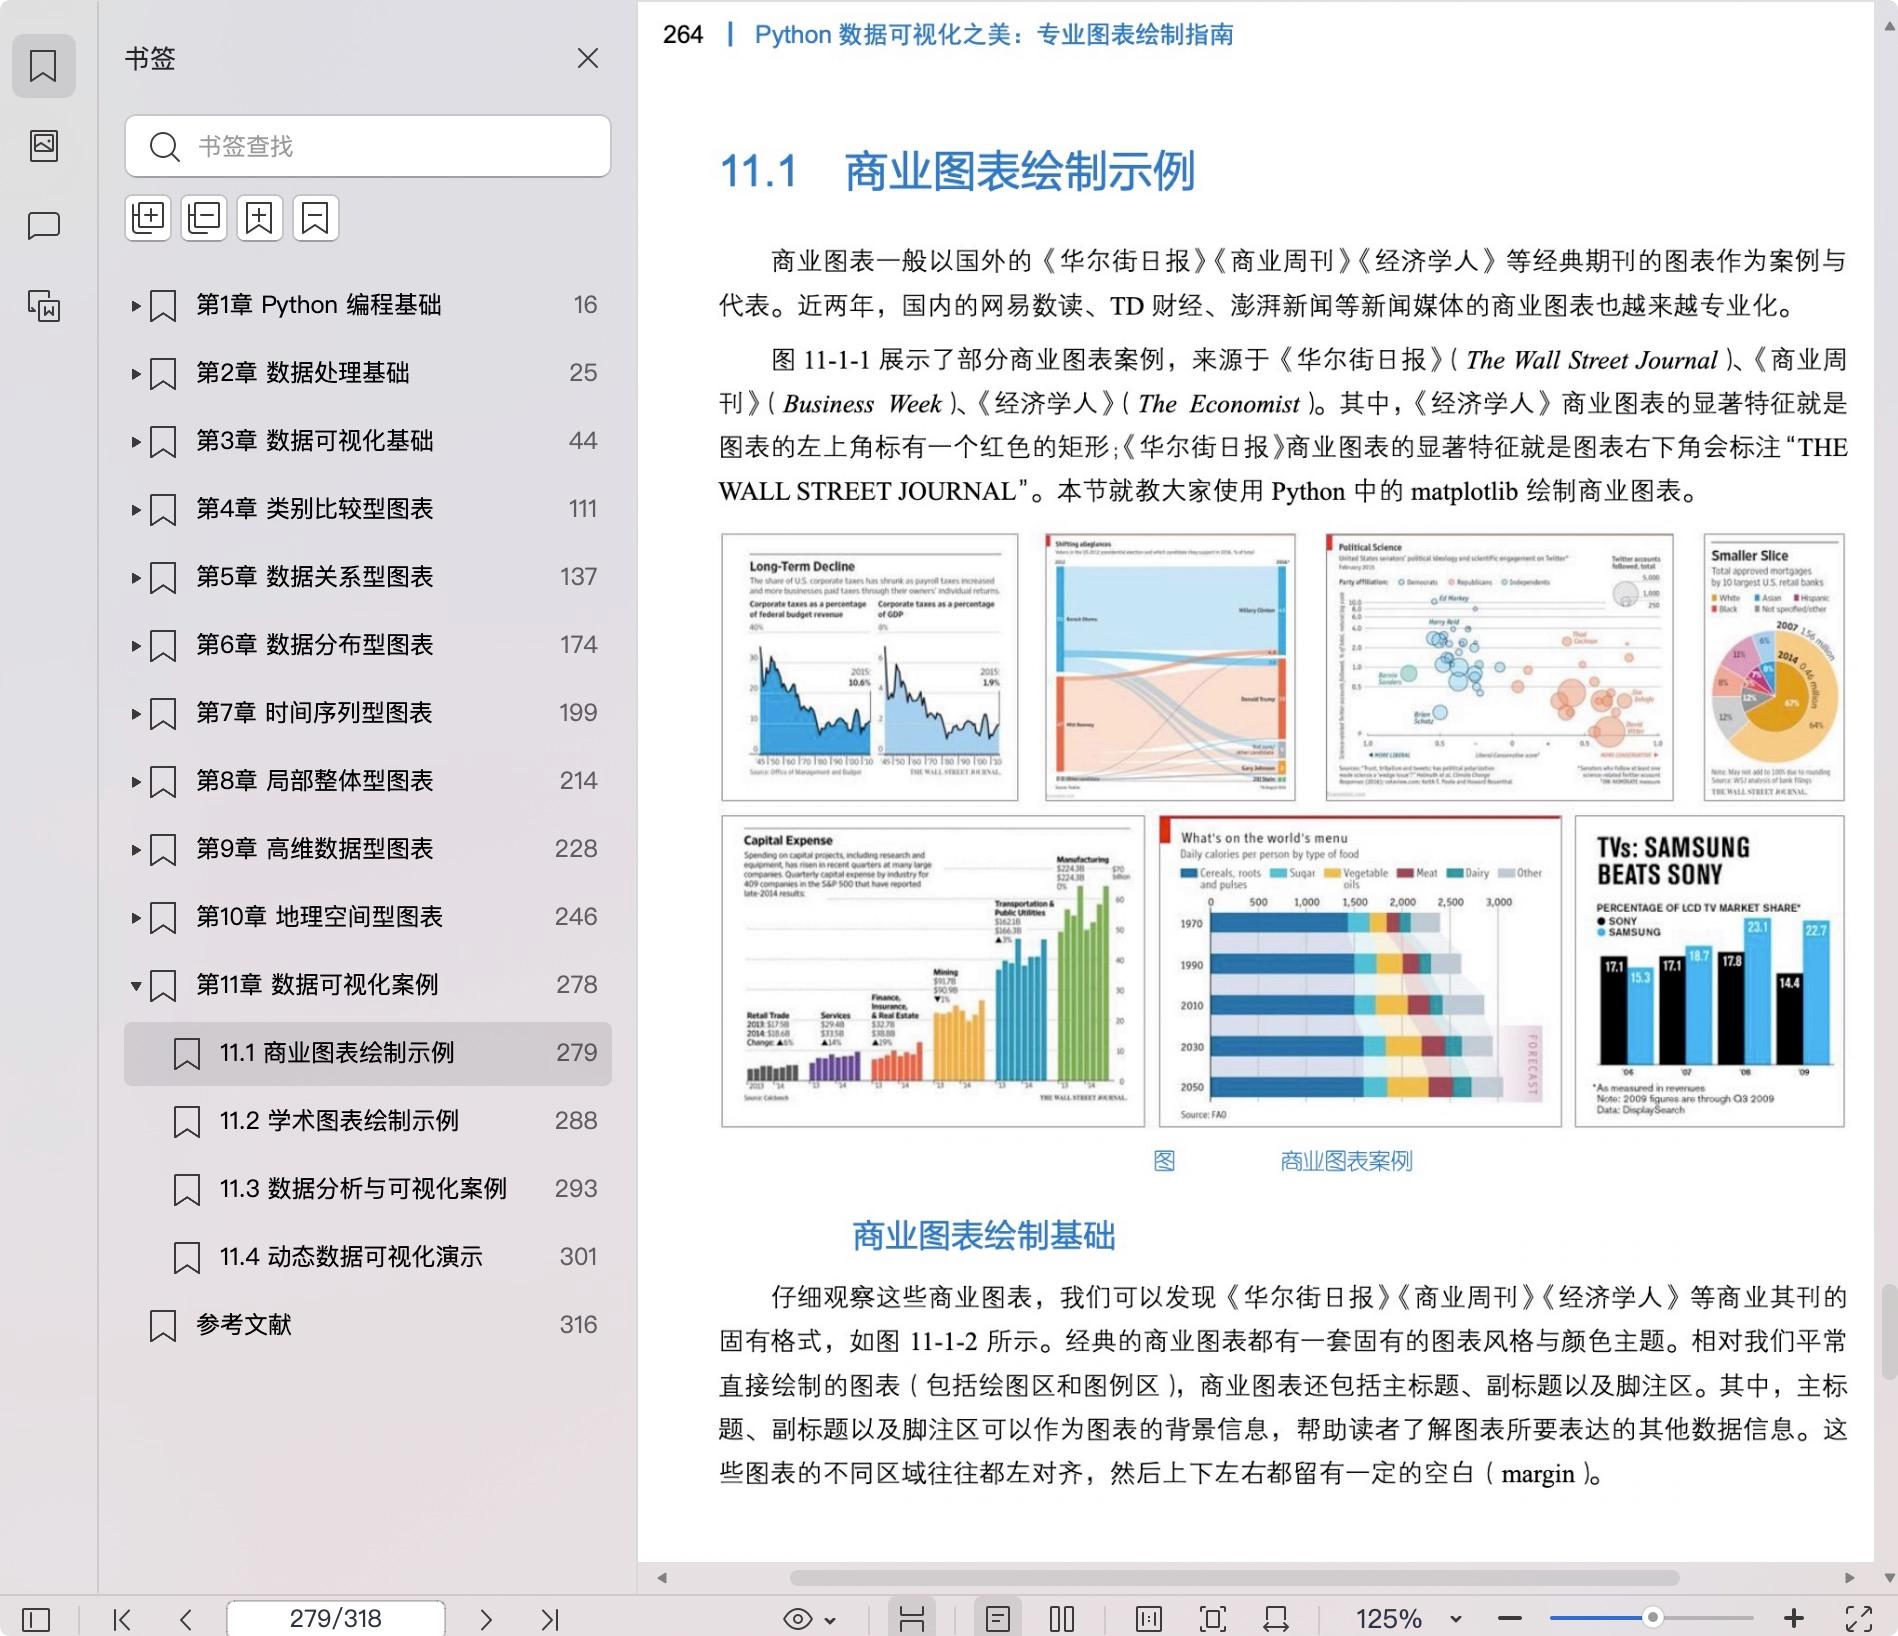Click scroll-right arrow of horizontal scrollbar
The image size is (1898, 1636).
[1850, 1578]
